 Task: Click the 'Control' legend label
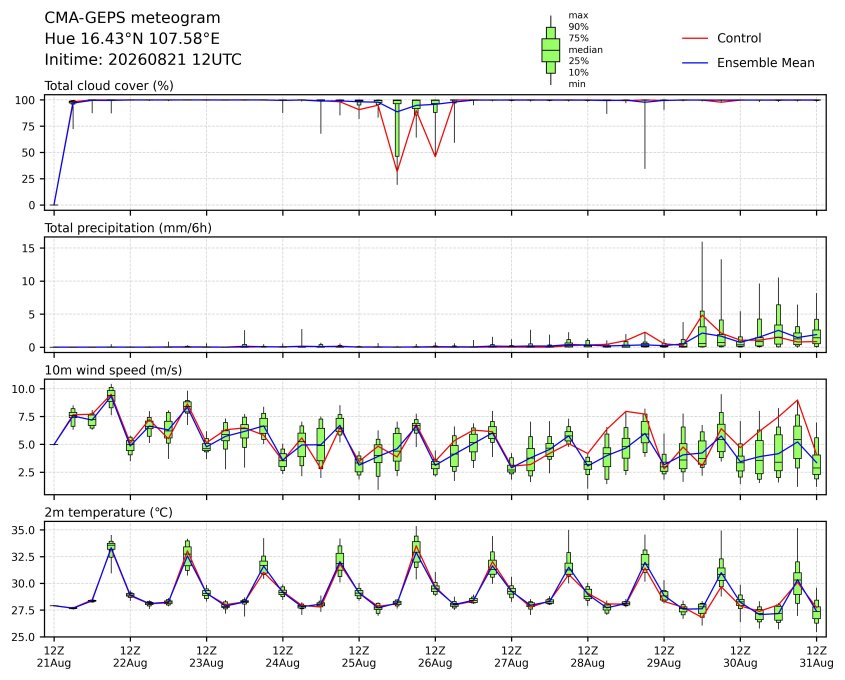[739, 38]
